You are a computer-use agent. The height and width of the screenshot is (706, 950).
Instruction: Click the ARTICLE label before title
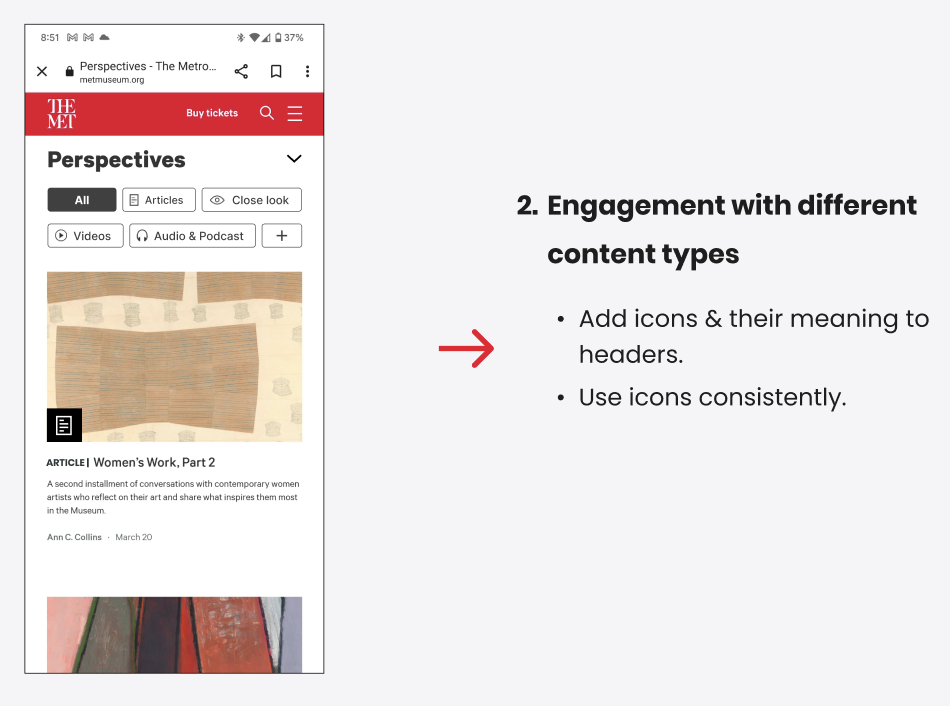(66, 462)
